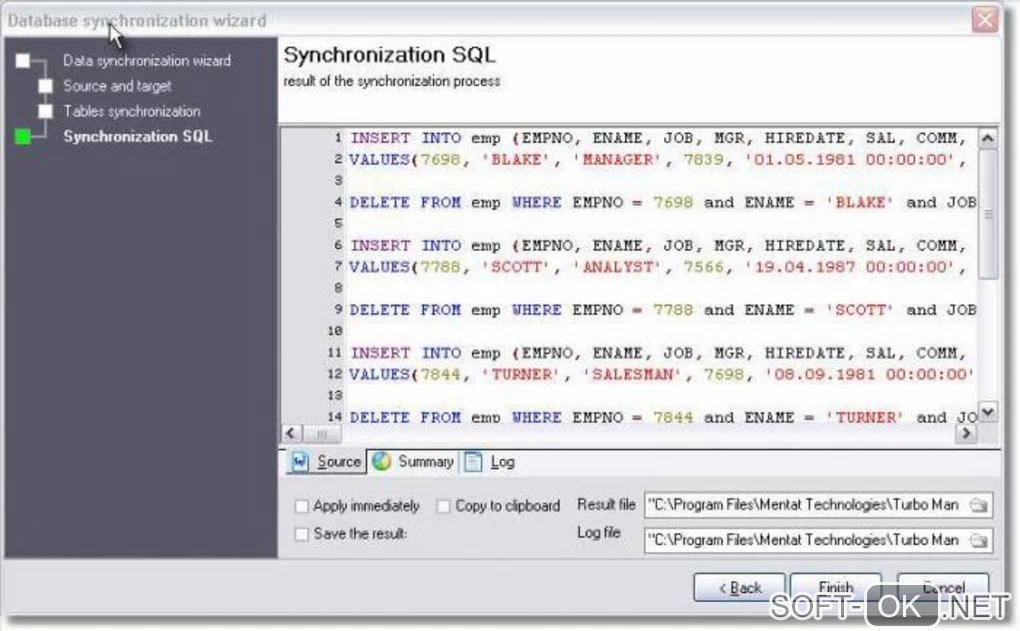Click the SQL editor scroll up arrow
Screen dimensions: 1020x631
pos(987,138)
